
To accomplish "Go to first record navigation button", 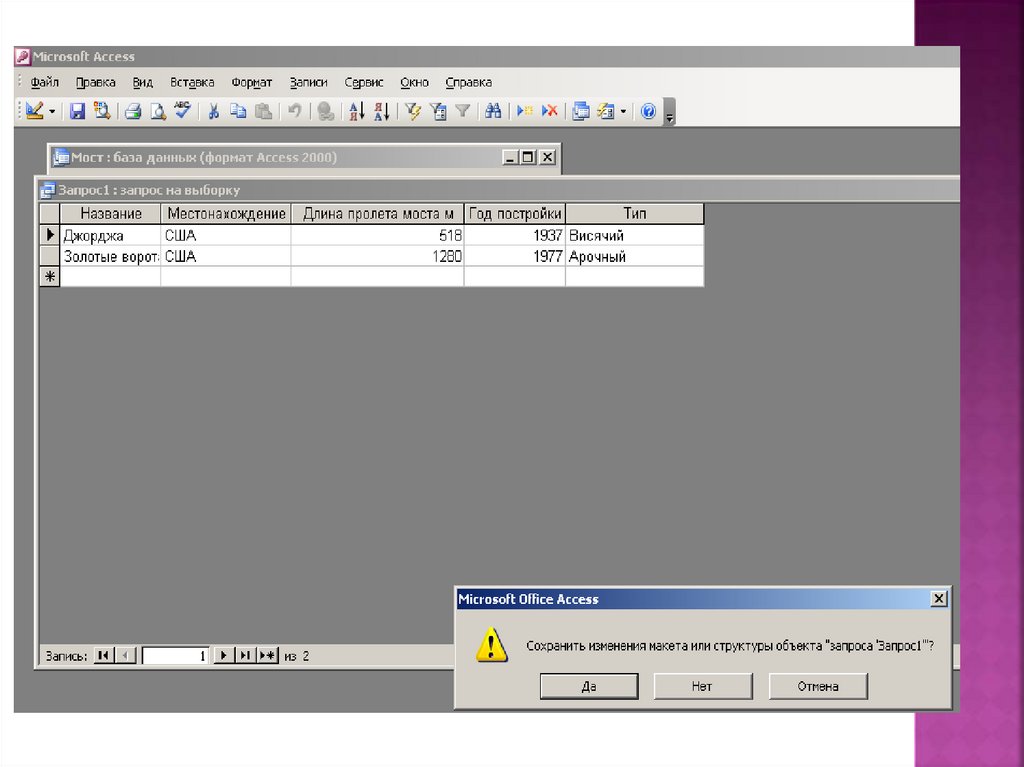I will point(103,655).
